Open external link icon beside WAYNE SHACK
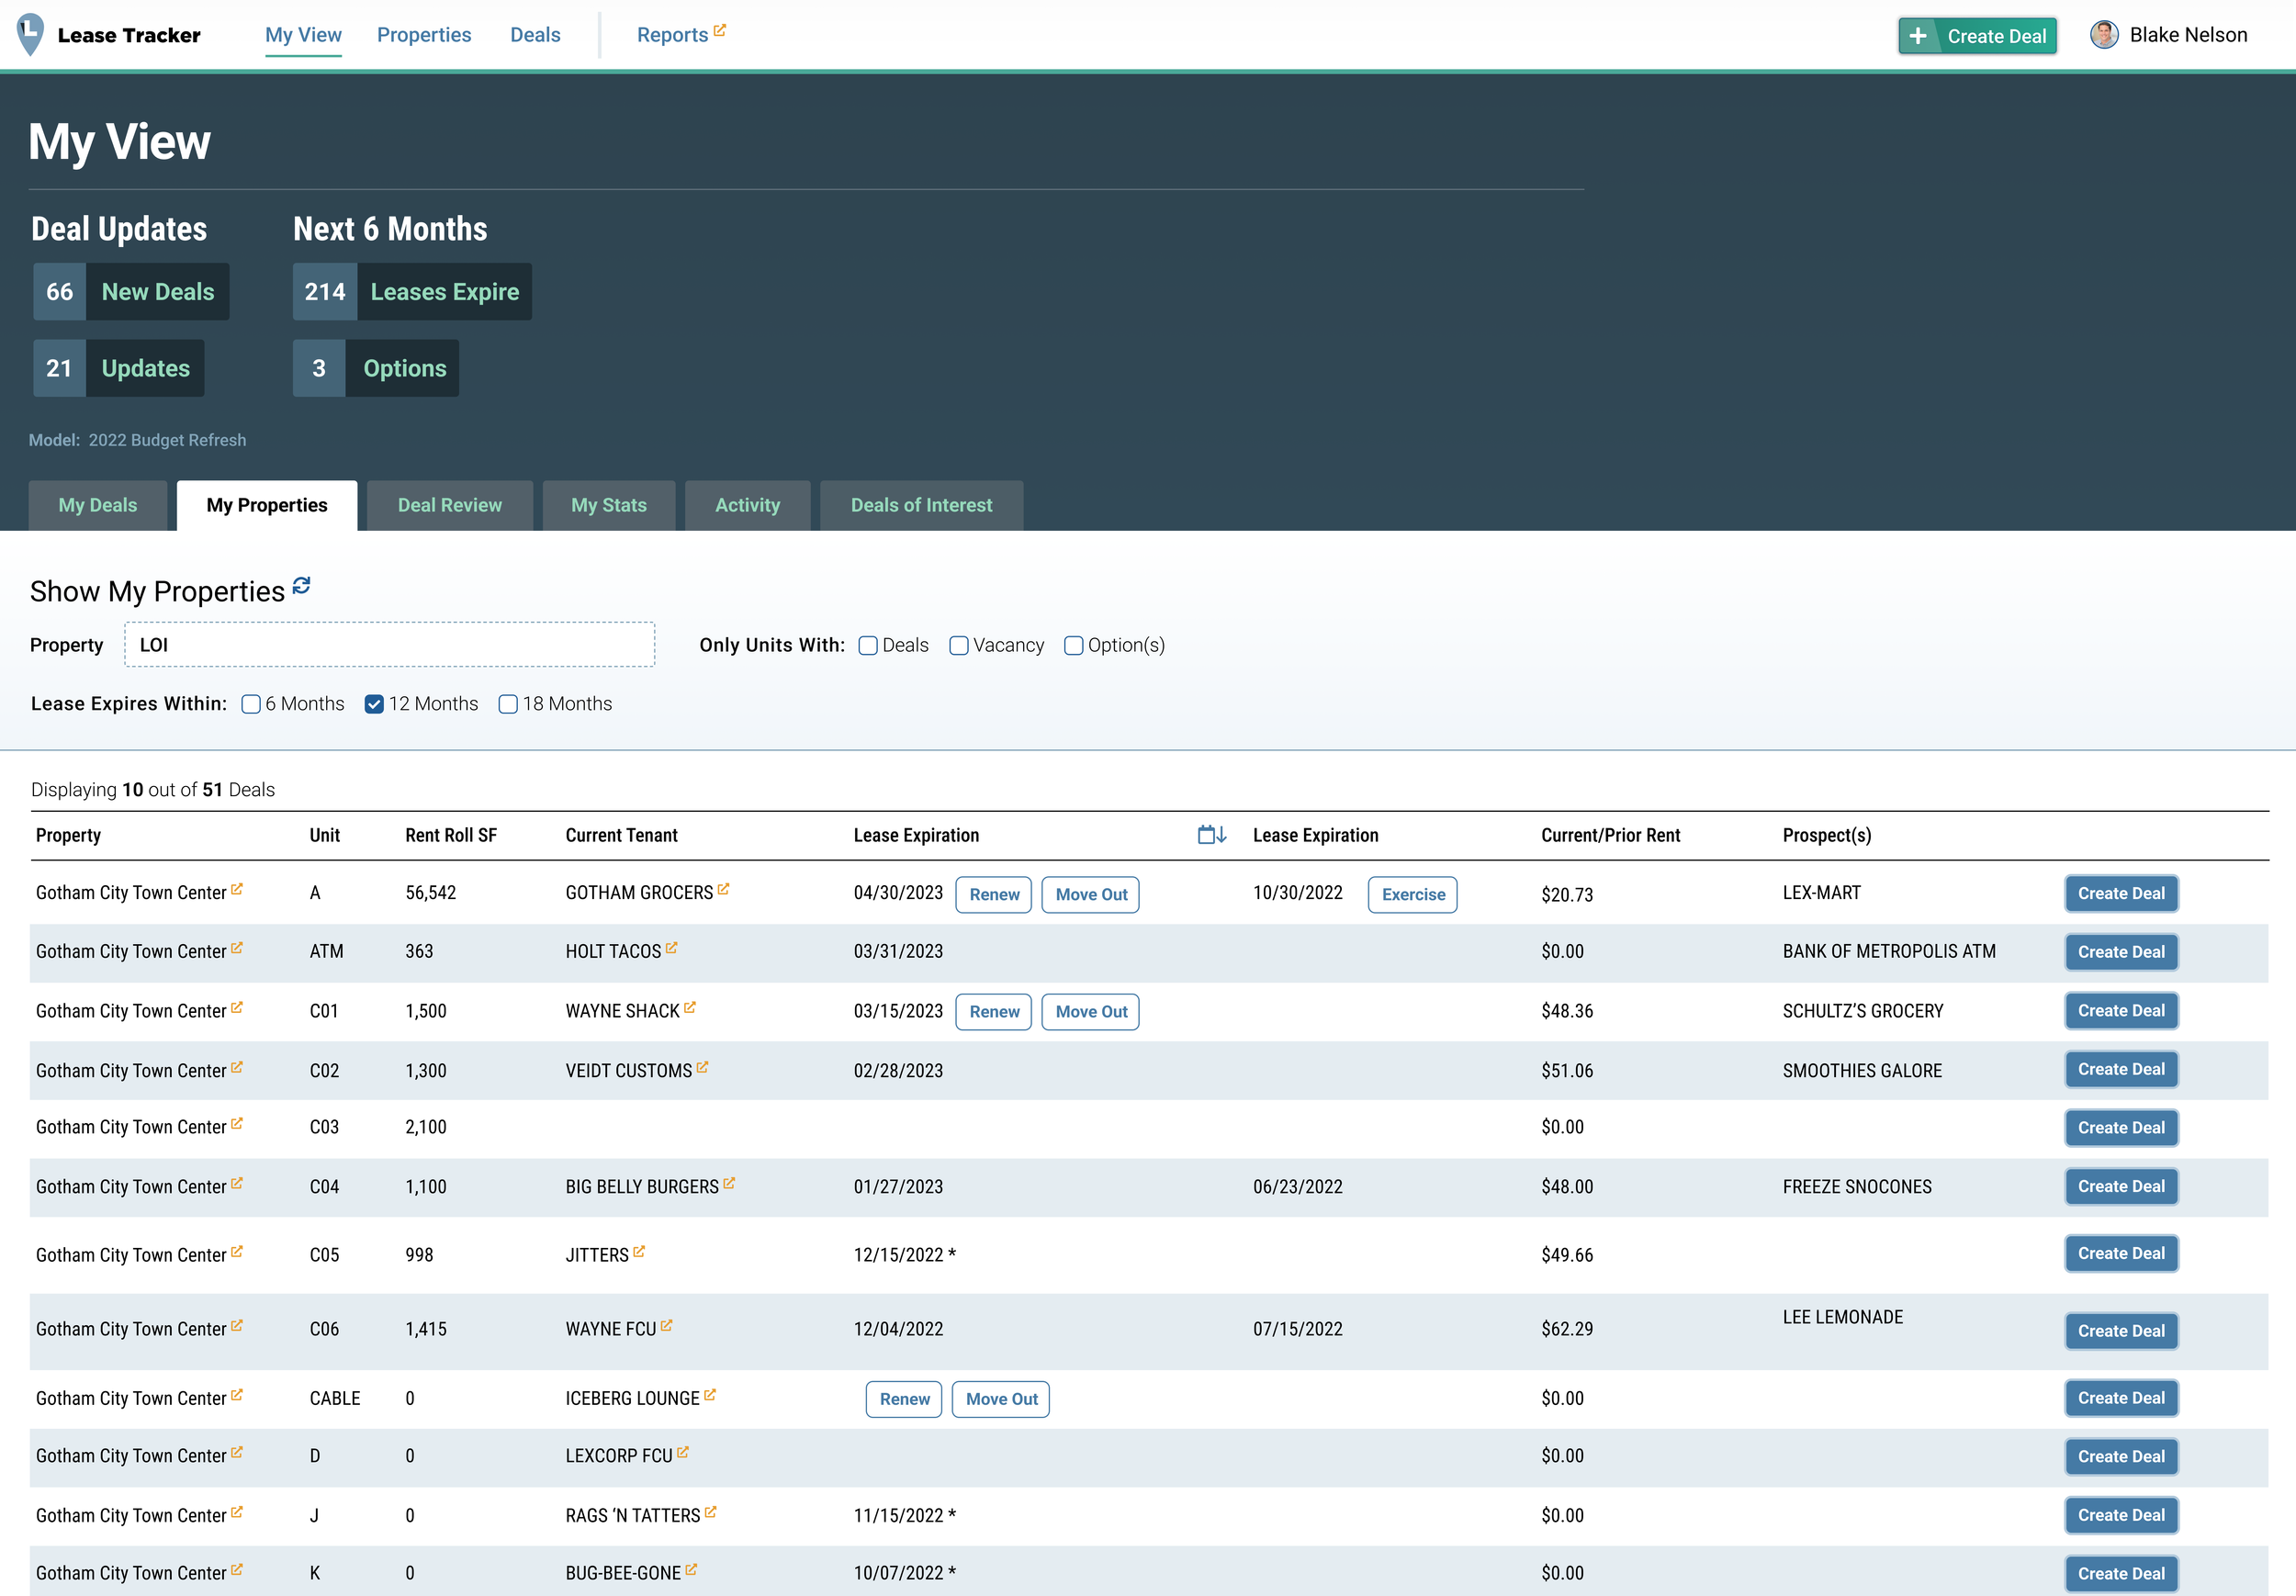 pyautogui.click(x=690, y=1008)
